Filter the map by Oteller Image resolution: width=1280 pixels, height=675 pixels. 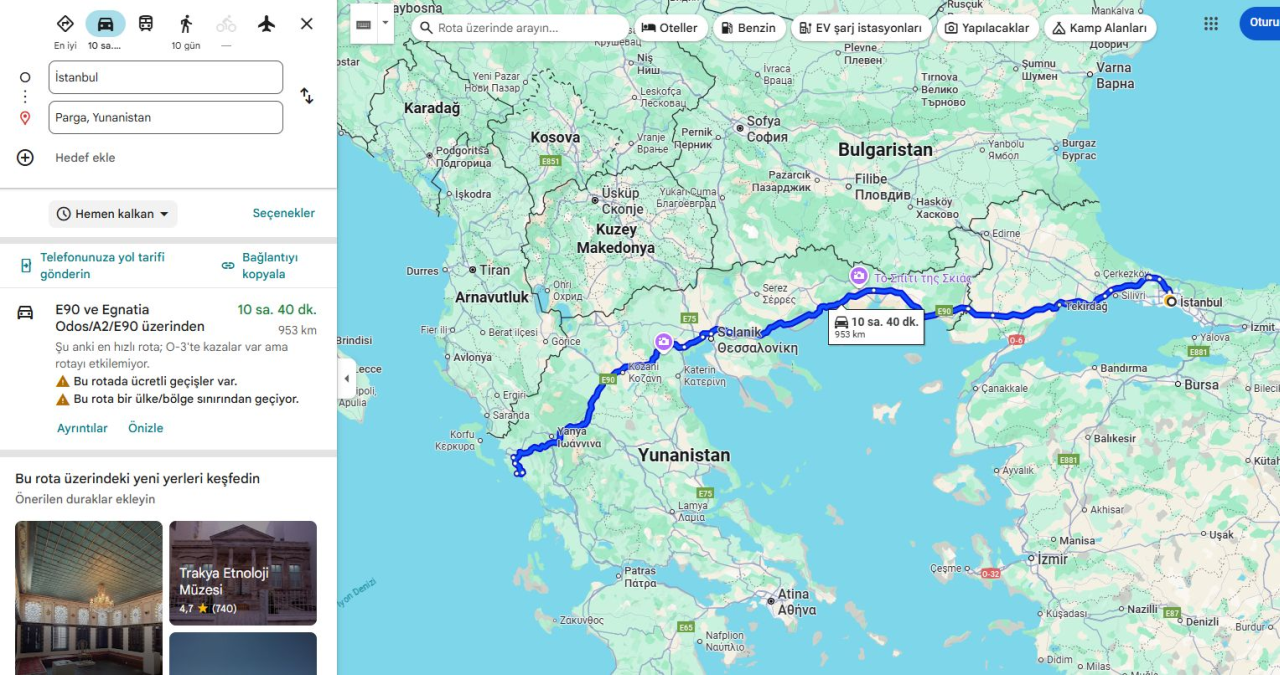point(670,28)
